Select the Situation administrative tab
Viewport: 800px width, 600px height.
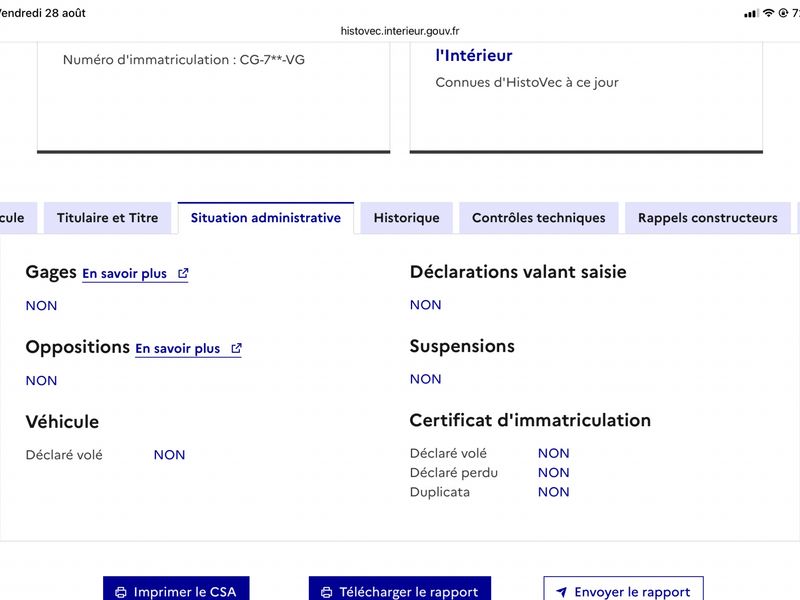[x=266, y=218]
